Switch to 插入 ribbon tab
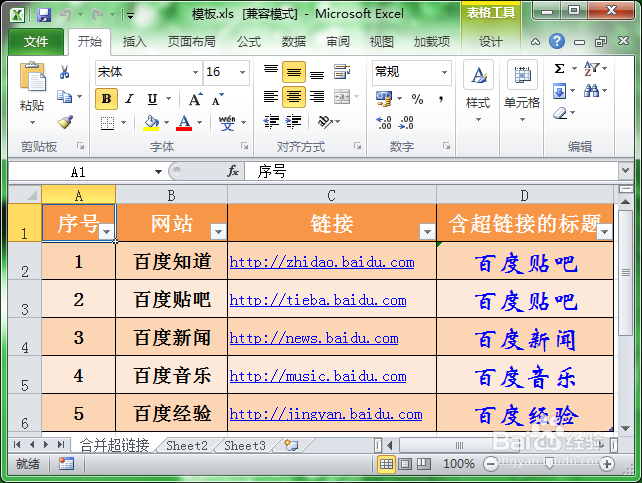Screen dimensions: 642x483 [x=135, y=41]
